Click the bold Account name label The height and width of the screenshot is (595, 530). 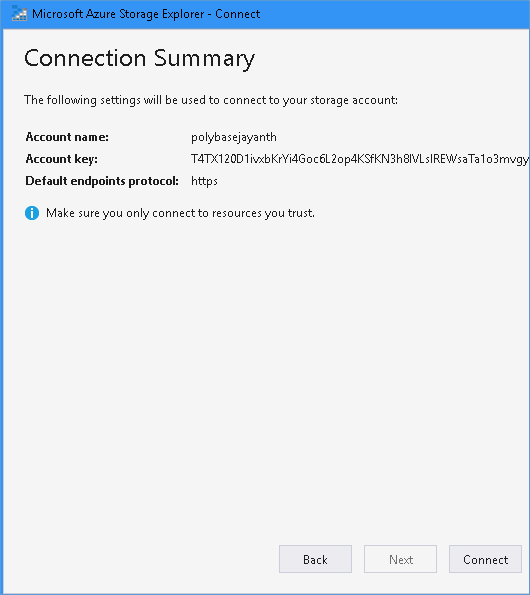click(x=67, y=137)
